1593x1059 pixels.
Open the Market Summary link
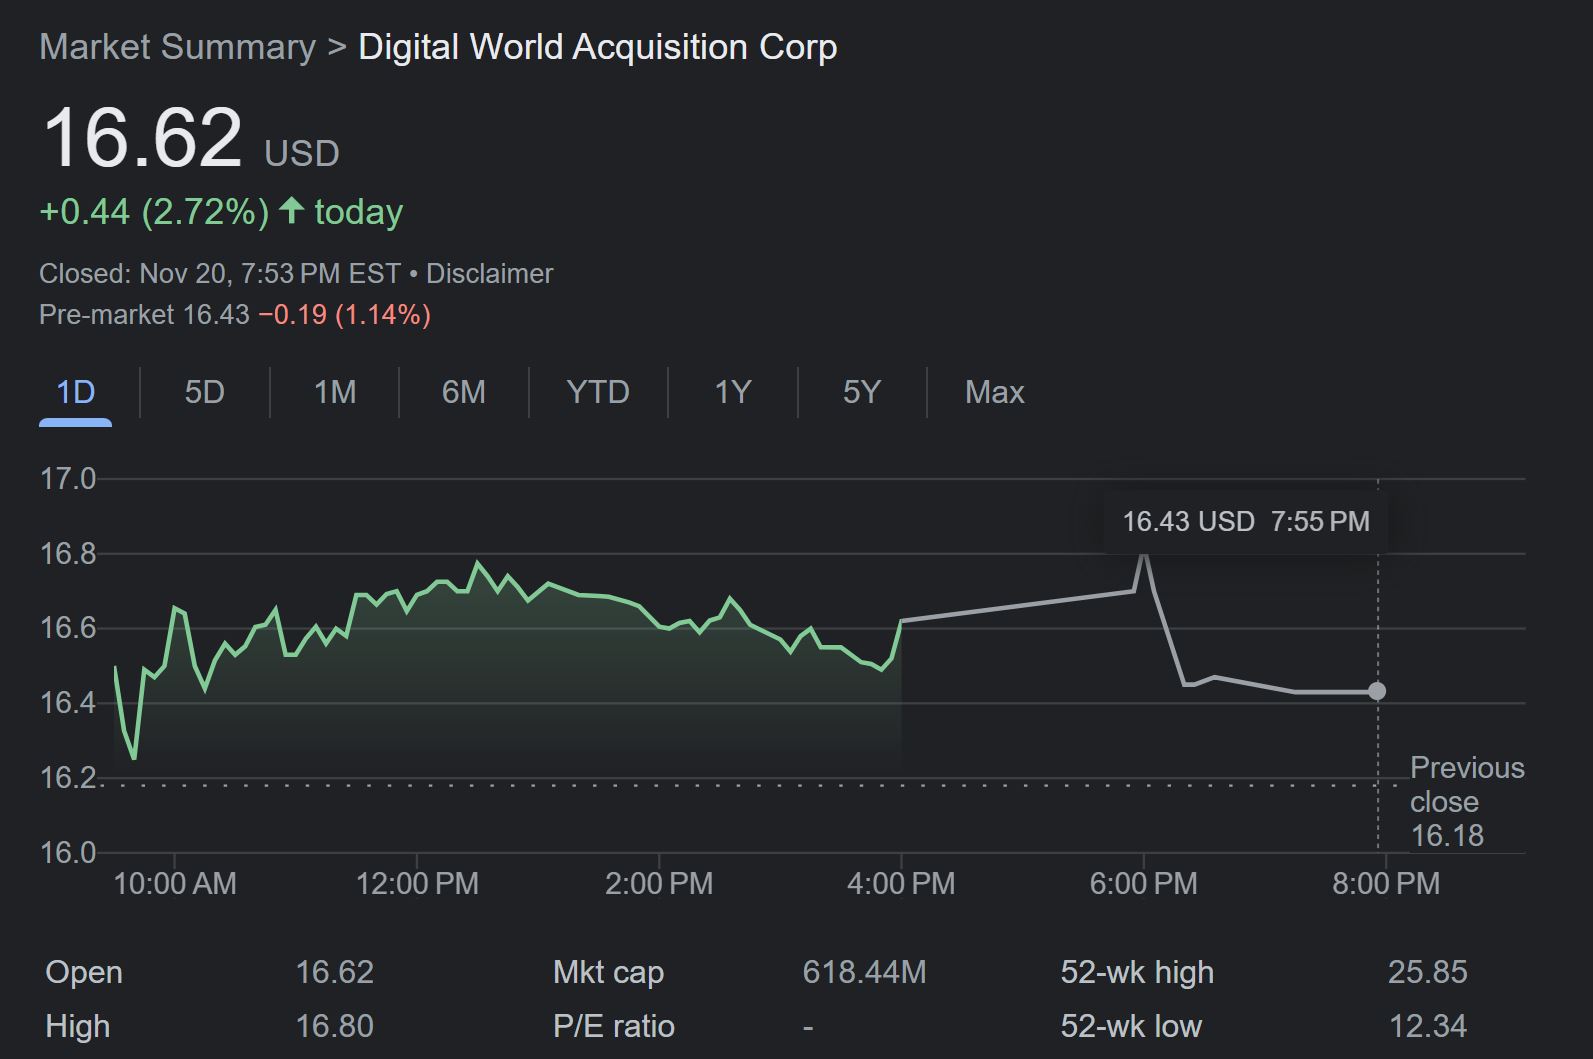177,47
